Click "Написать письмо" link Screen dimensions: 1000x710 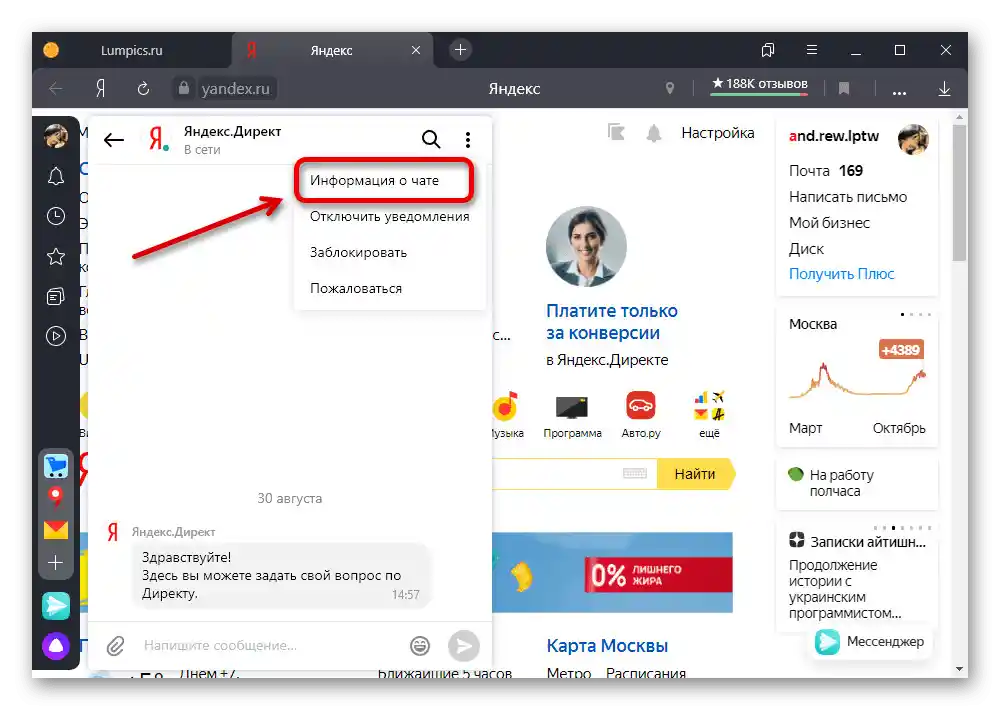point(848,197)
